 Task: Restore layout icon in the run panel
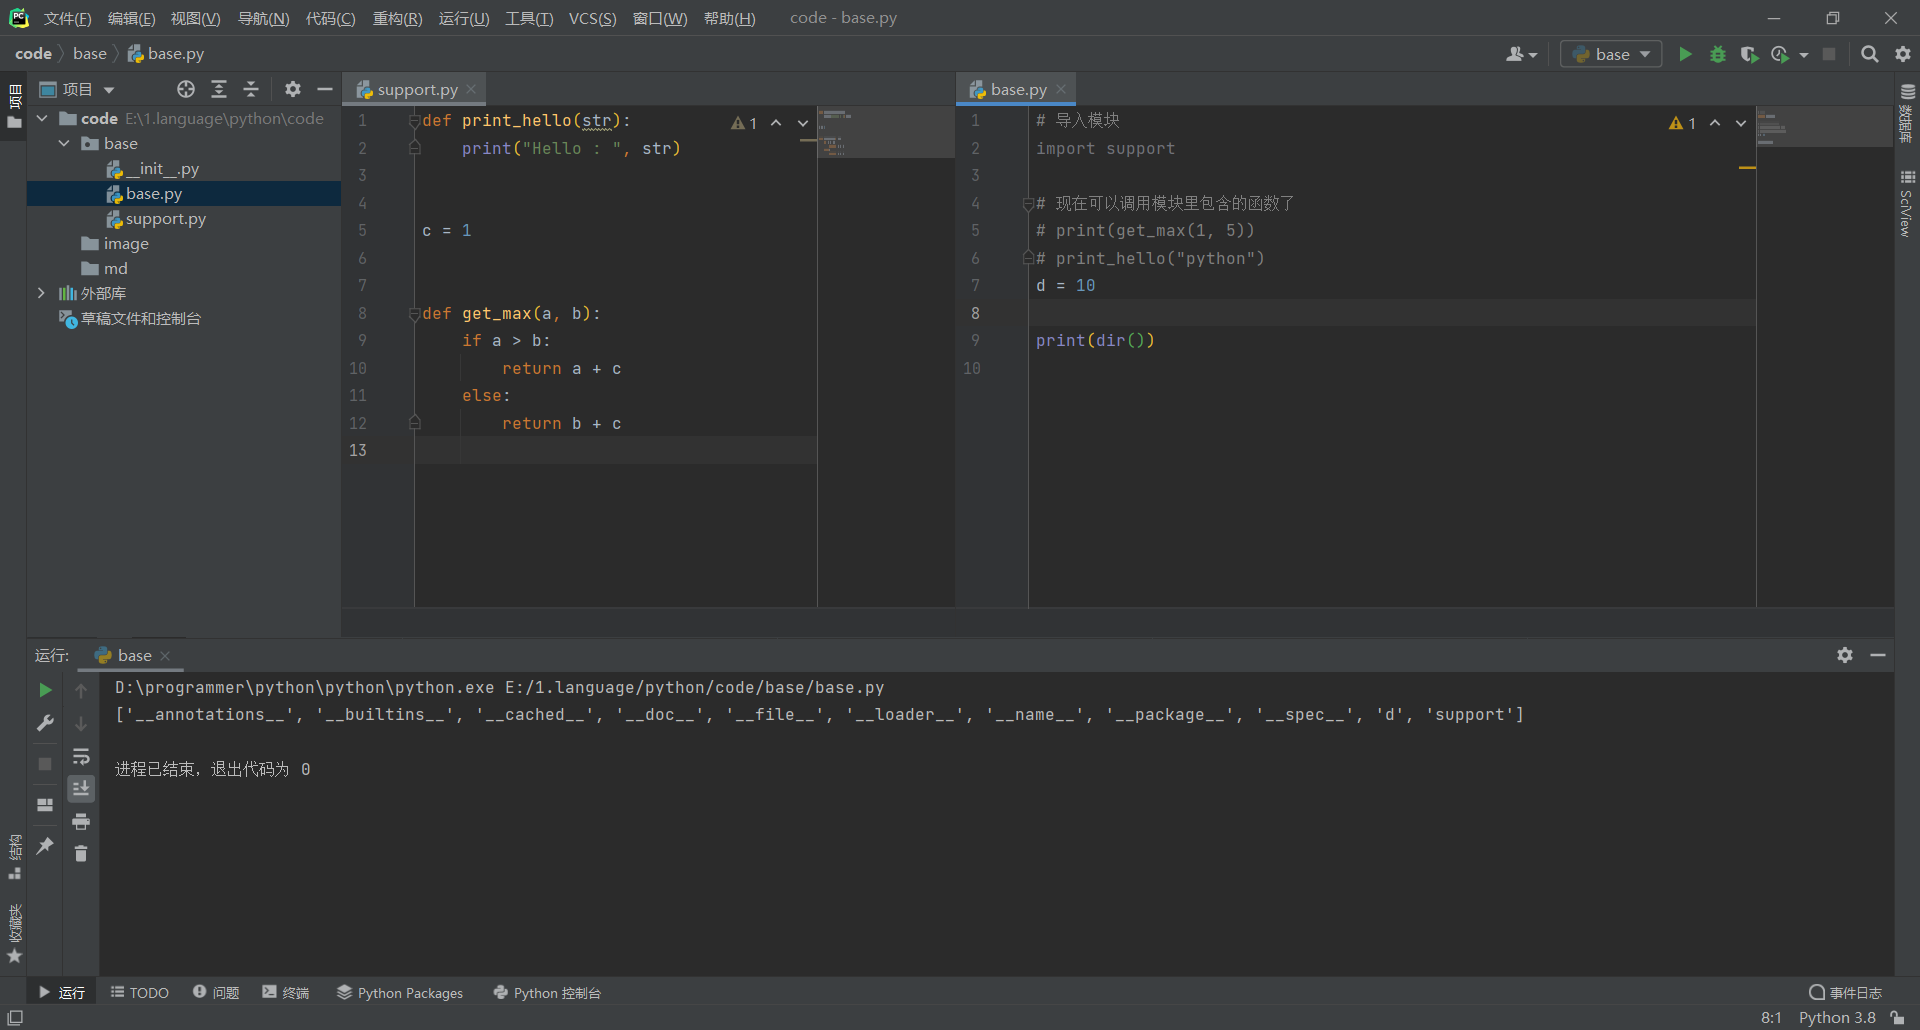tap(45, 804)
